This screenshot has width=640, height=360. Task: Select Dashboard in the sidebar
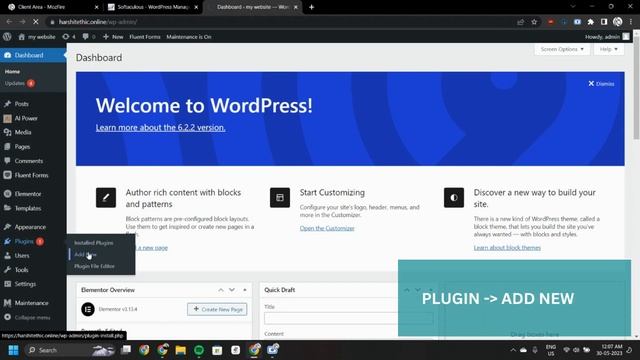(33, 55)
